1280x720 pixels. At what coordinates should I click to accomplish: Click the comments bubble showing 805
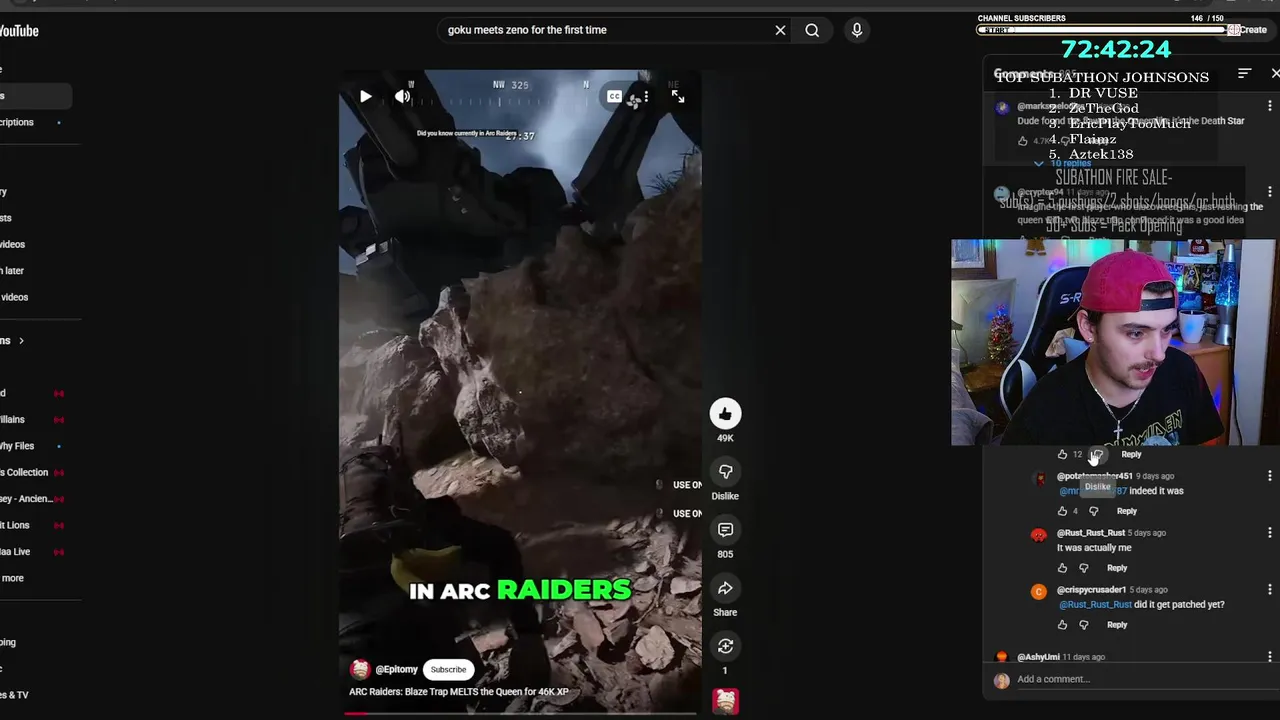(x=725, y=529)
